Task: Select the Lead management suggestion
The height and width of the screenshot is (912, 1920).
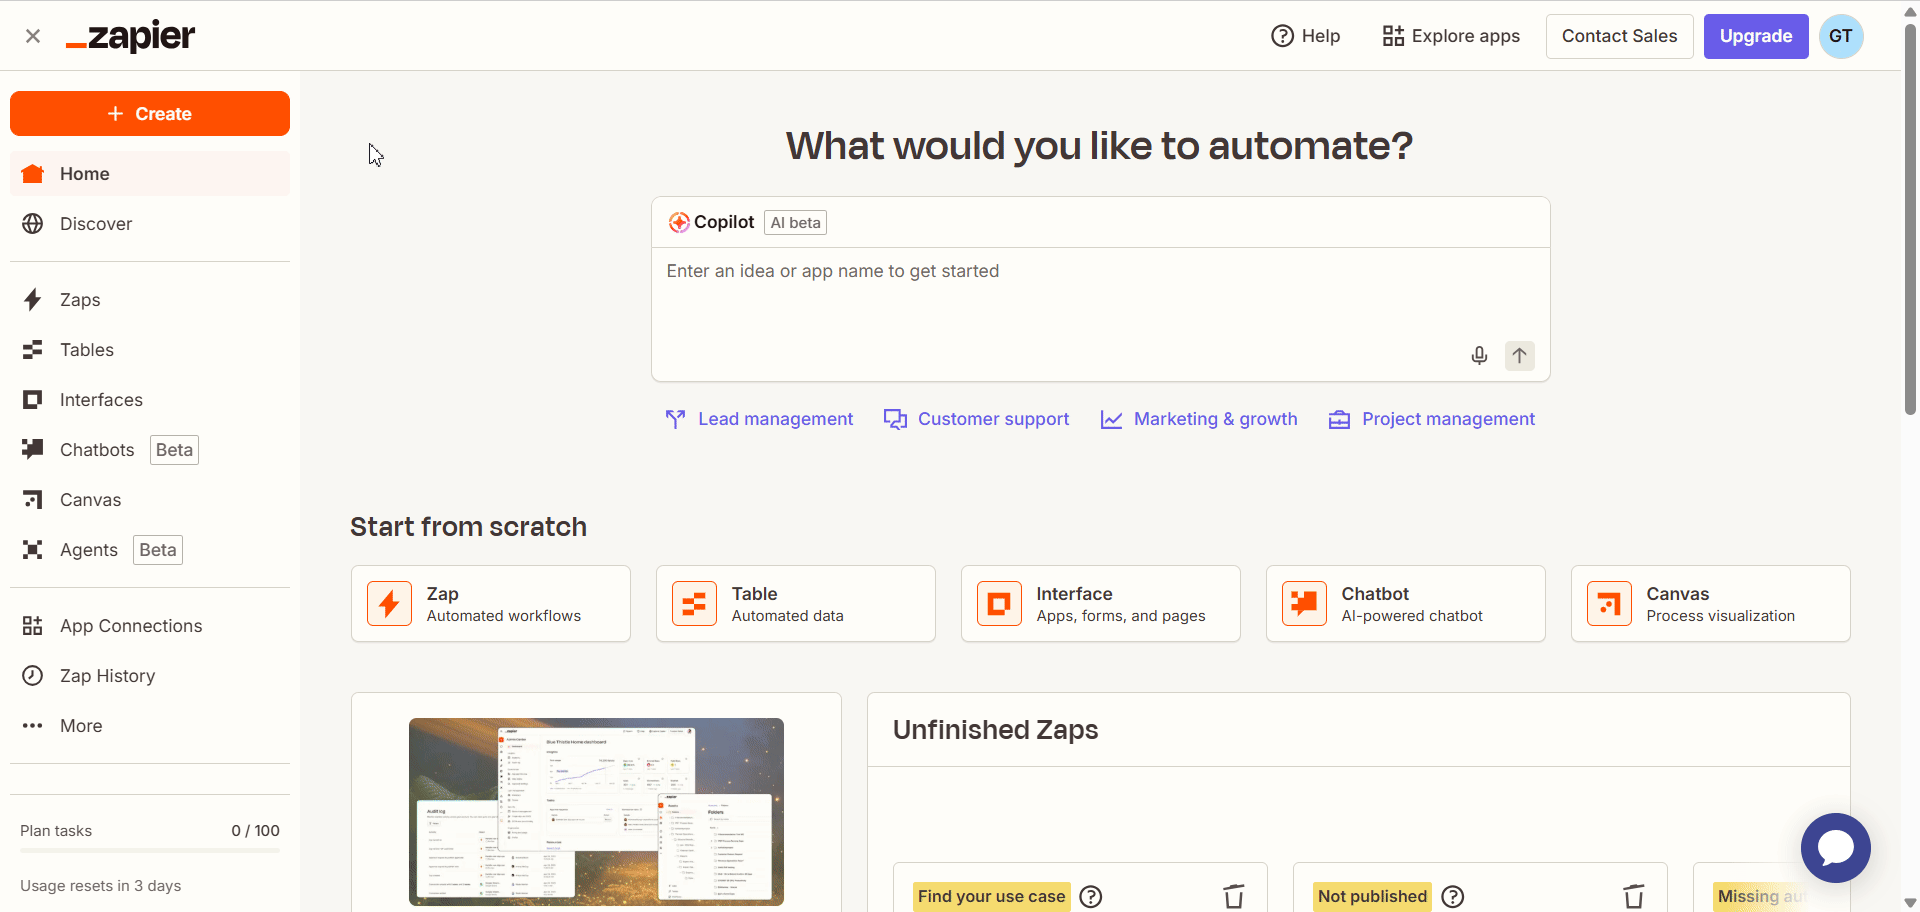Action: (x=760, y=419)
